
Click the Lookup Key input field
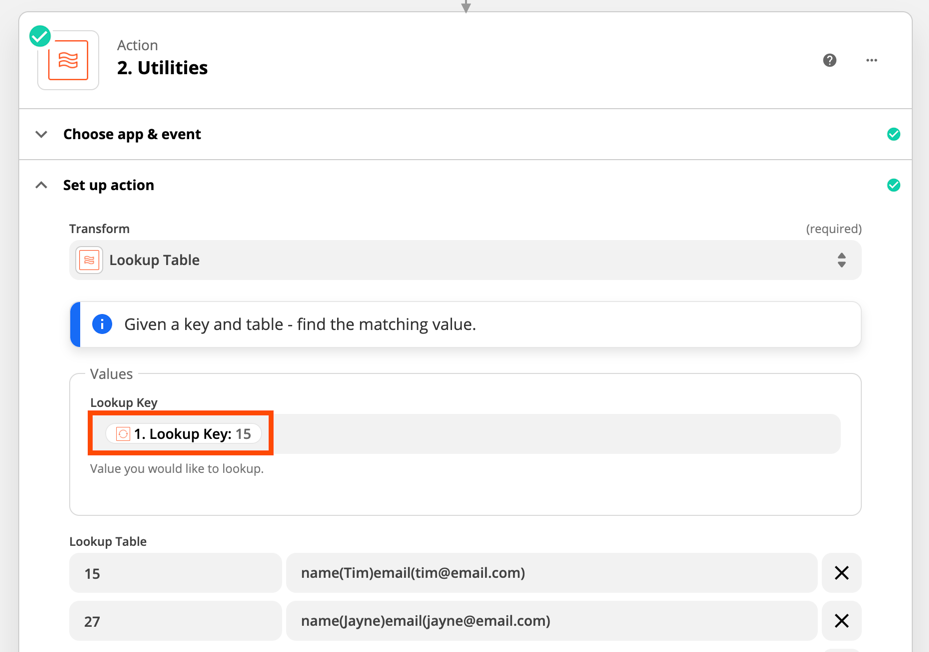coord(465,434)
